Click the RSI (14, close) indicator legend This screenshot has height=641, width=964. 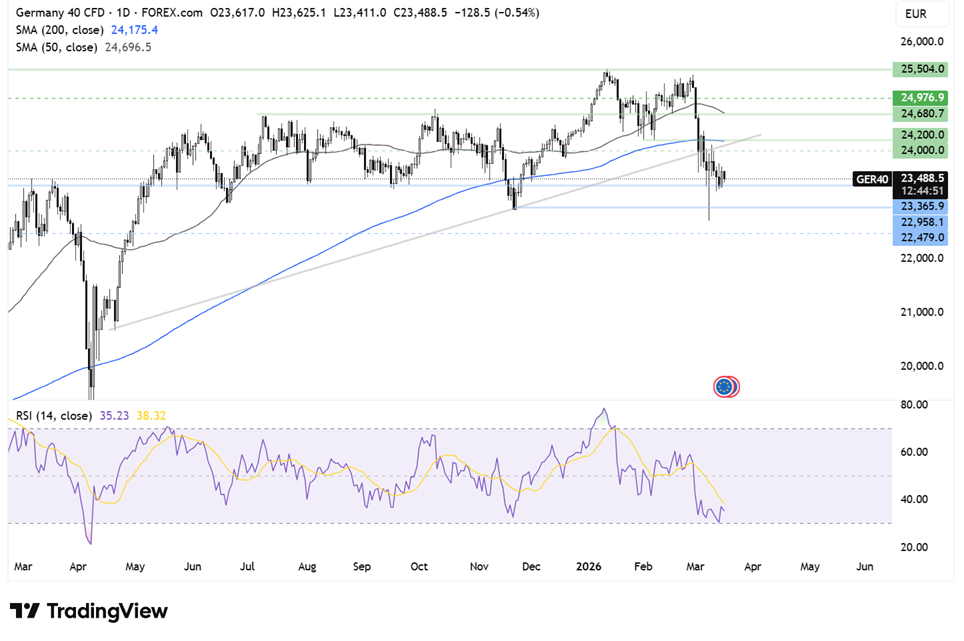(54, 416)
